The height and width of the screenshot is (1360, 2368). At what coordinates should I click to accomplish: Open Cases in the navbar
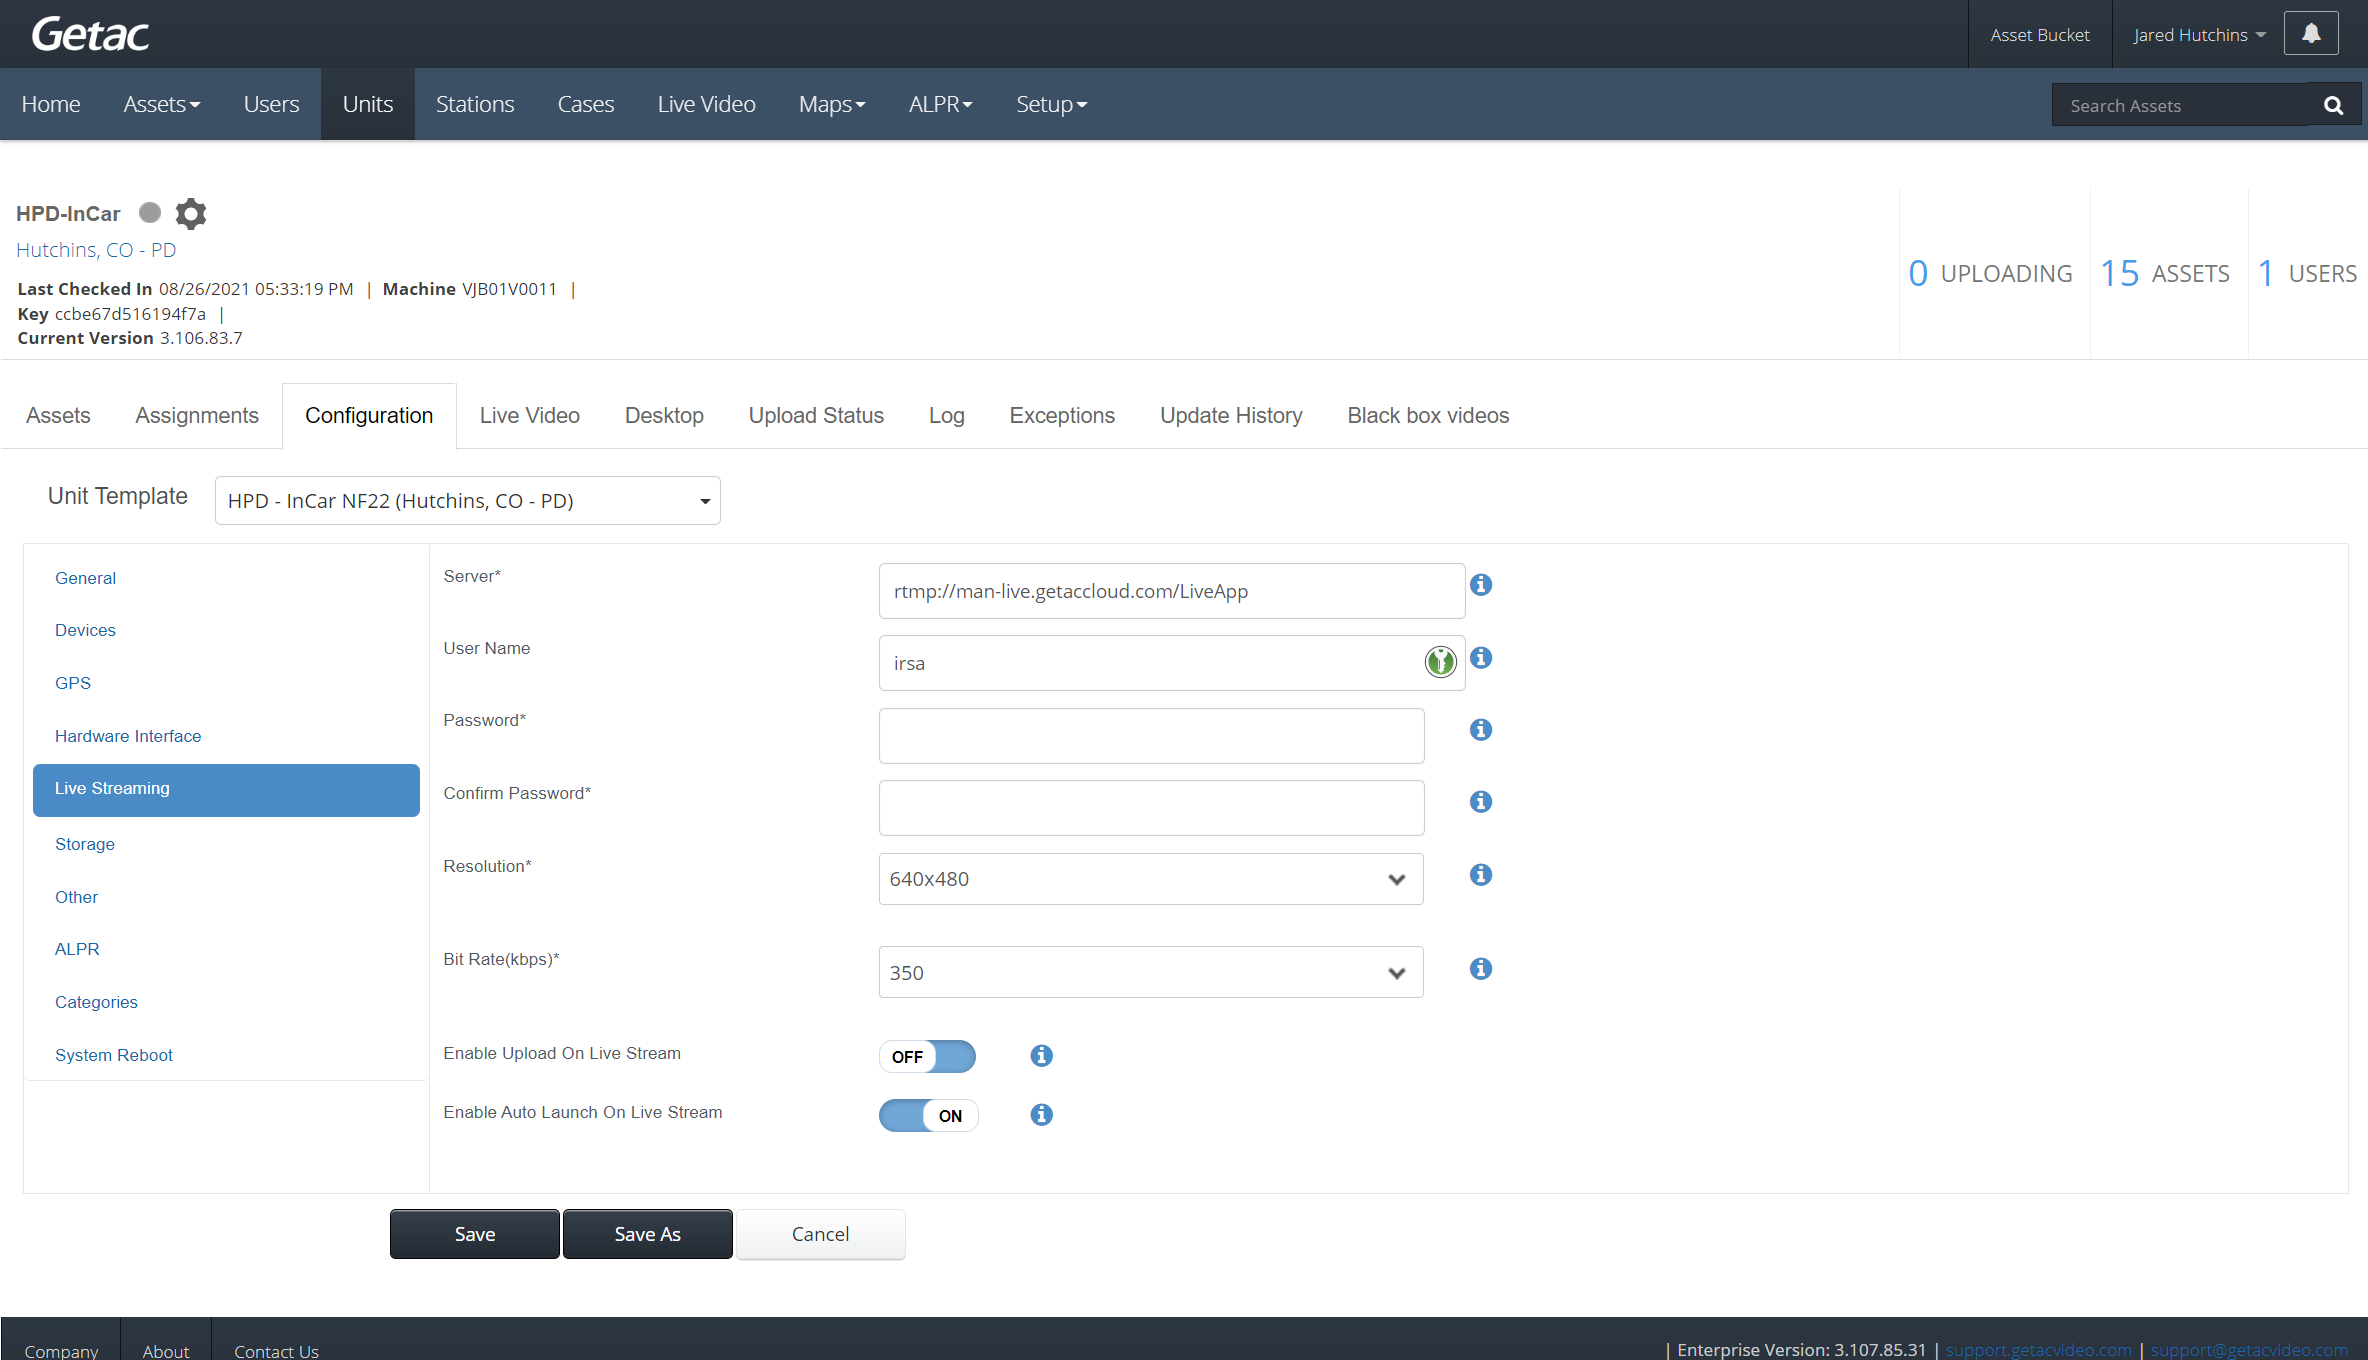tap(586, 104)
